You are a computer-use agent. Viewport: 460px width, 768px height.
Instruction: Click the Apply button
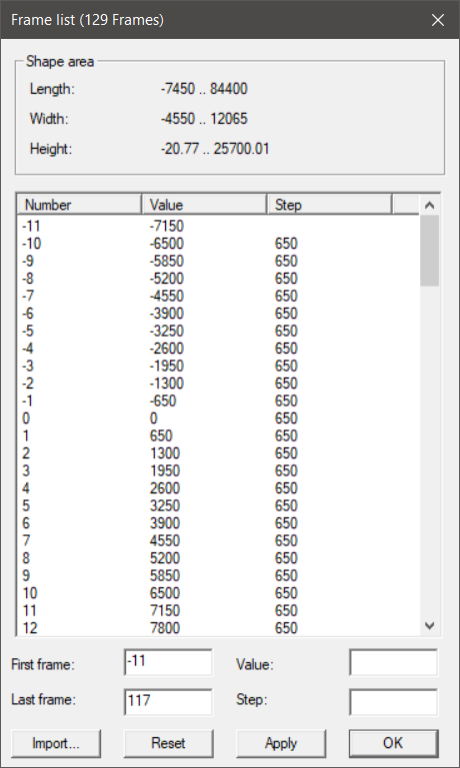point(281,744)
